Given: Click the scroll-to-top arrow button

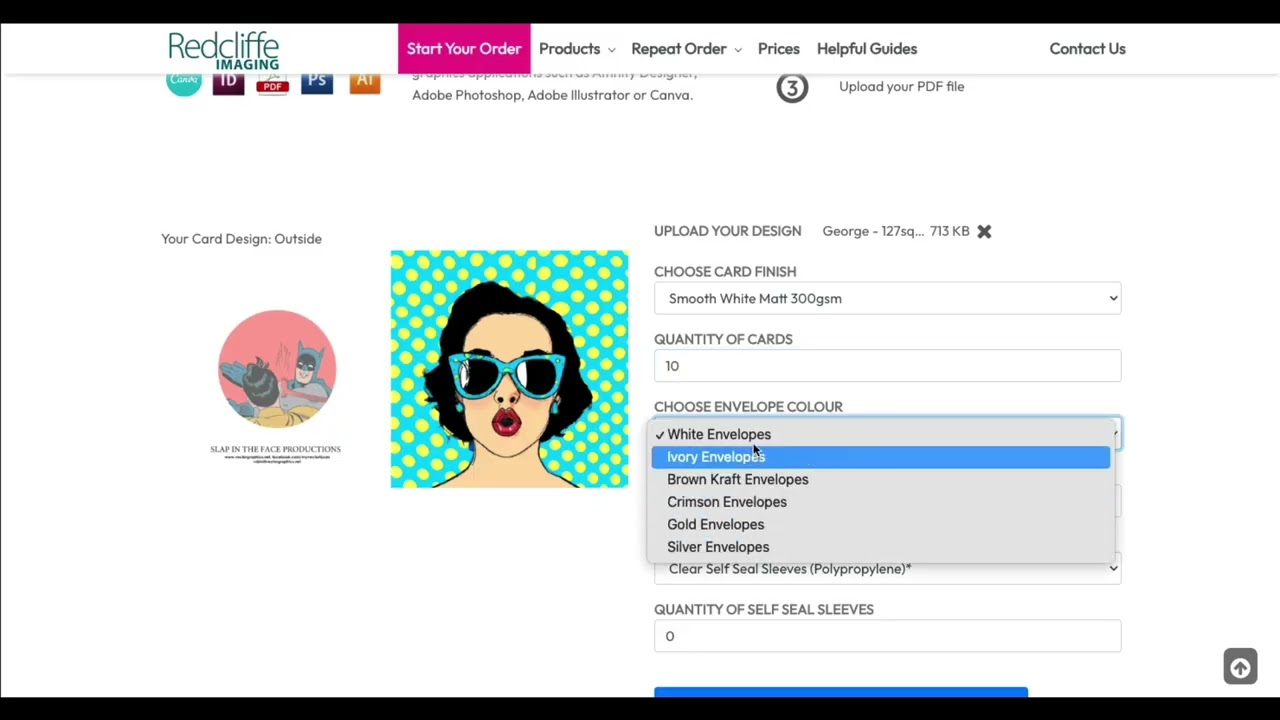Looking at the screenshot, I should click(x=1240, y=667).
